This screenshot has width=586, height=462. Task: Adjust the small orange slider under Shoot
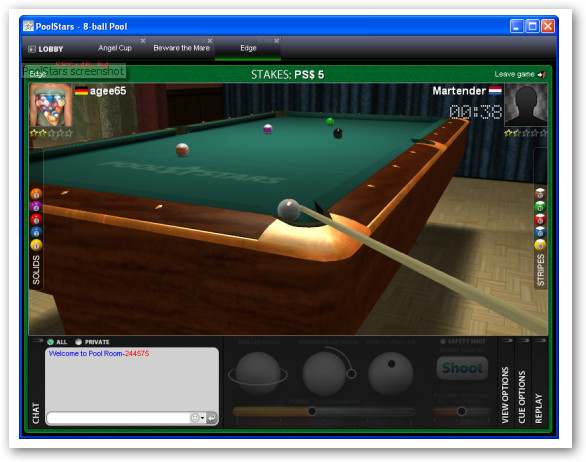(x=462, y=411)
